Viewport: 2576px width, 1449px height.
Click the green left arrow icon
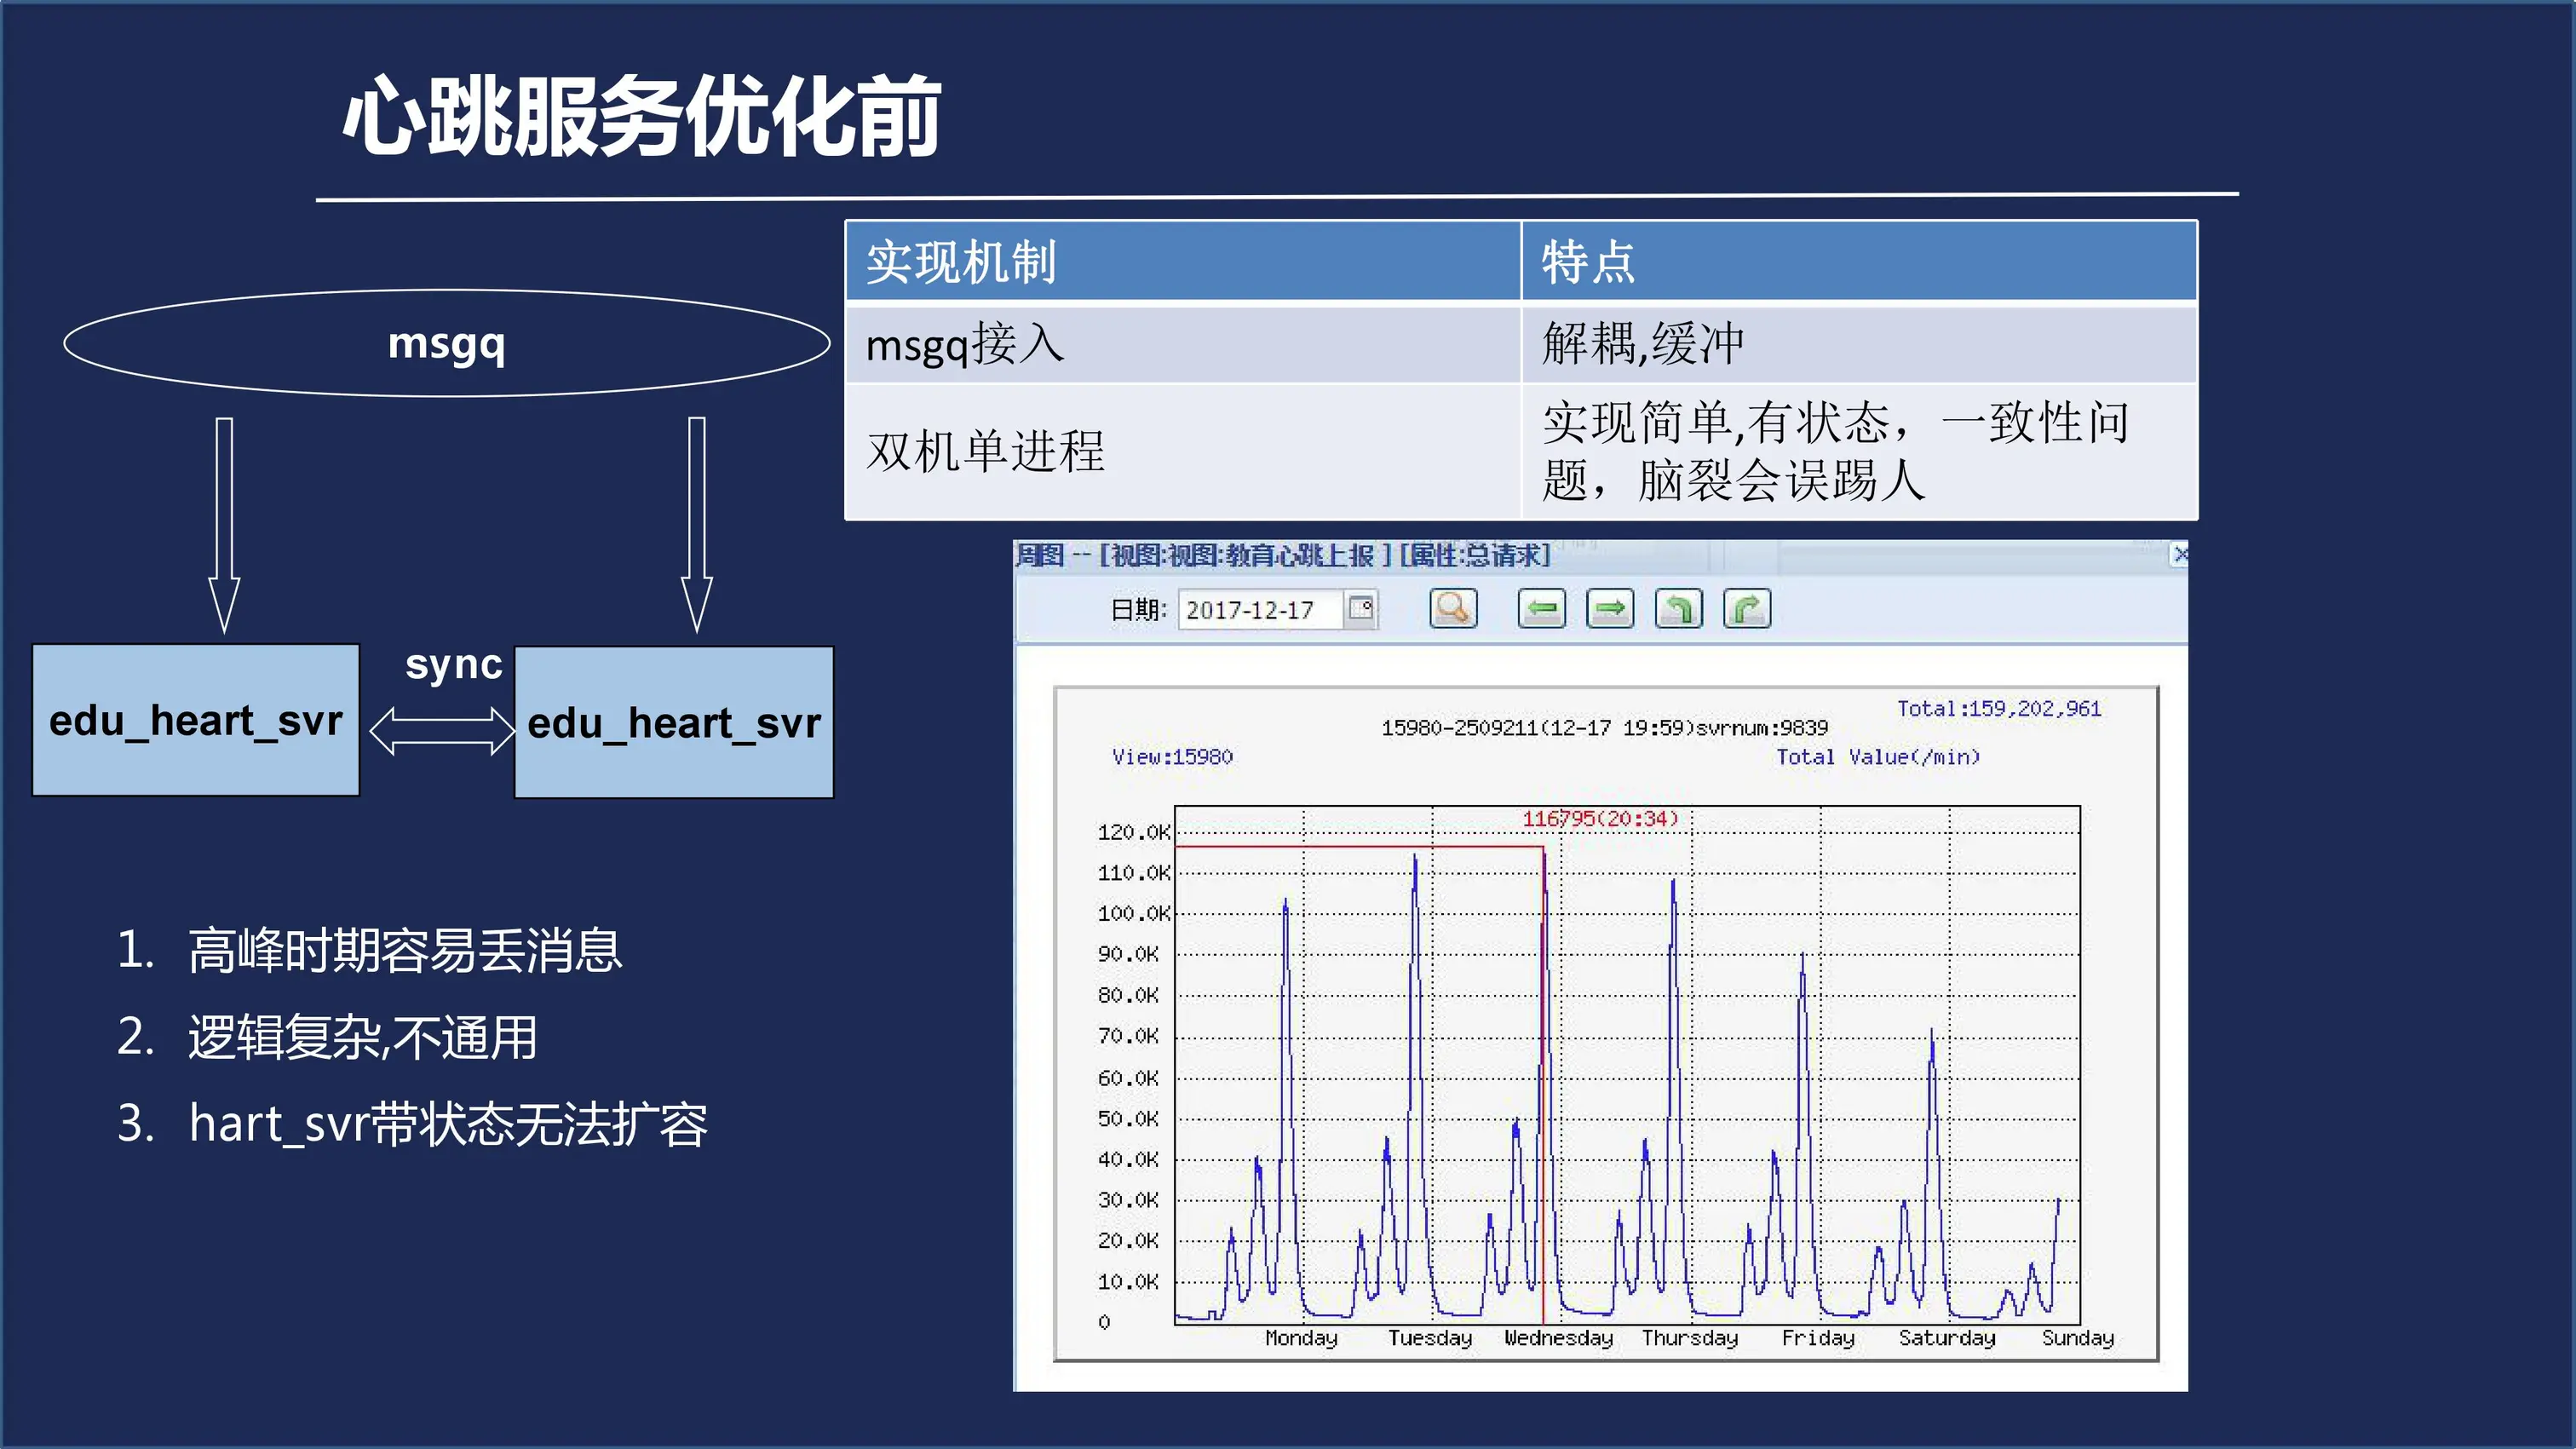pos(1541,608)
